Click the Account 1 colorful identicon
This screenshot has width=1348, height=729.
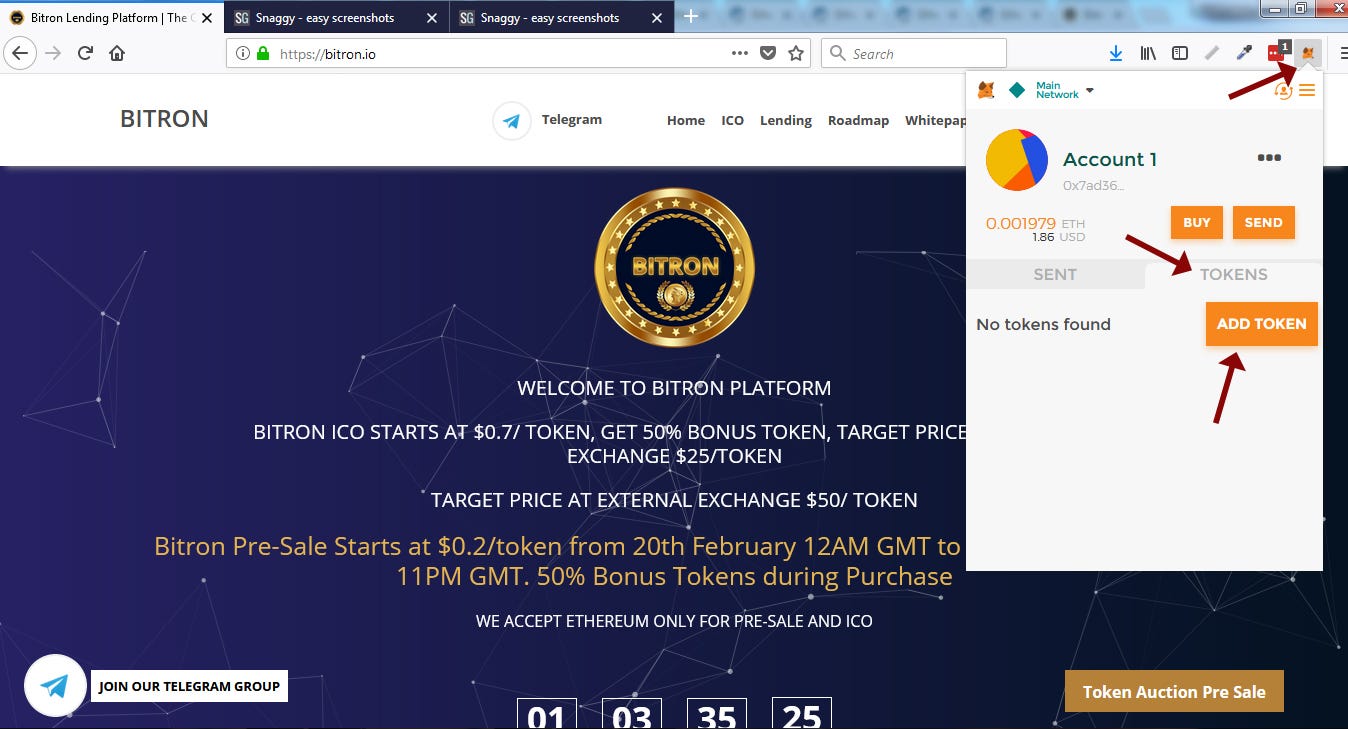[x=1017, y=160]
